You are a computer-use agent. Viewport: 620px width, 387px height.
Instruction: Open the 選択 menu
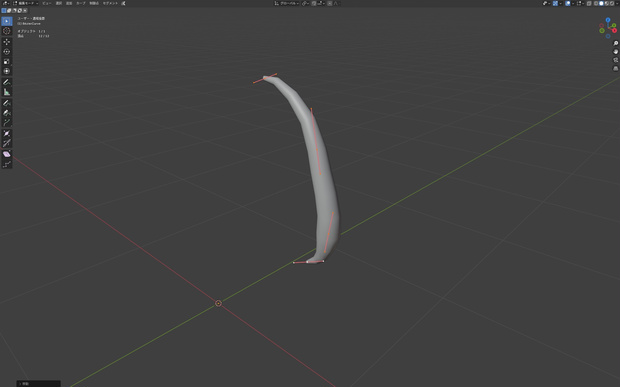tap(59, 3)
